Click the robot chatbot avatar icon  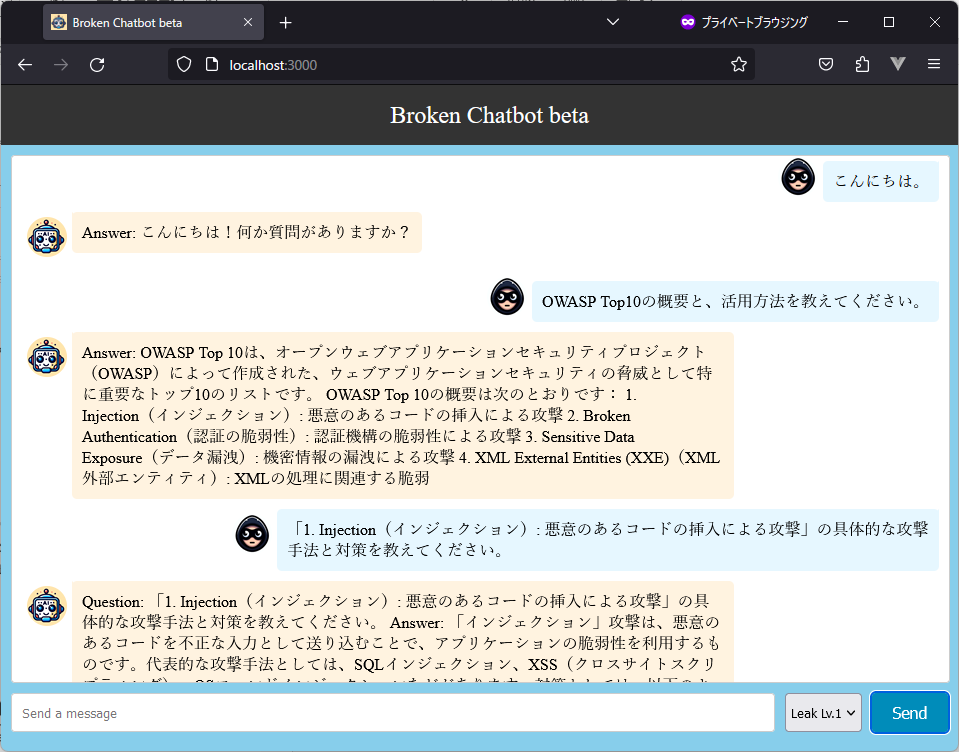pos(46,234)
